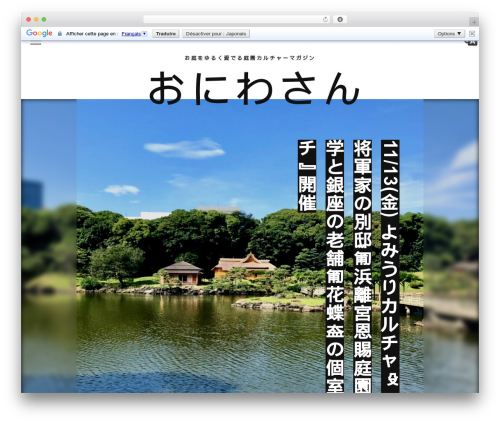Screen dimensions: 500x423
Task: Click the おにわさん site title
Action: tap(254, 88)
